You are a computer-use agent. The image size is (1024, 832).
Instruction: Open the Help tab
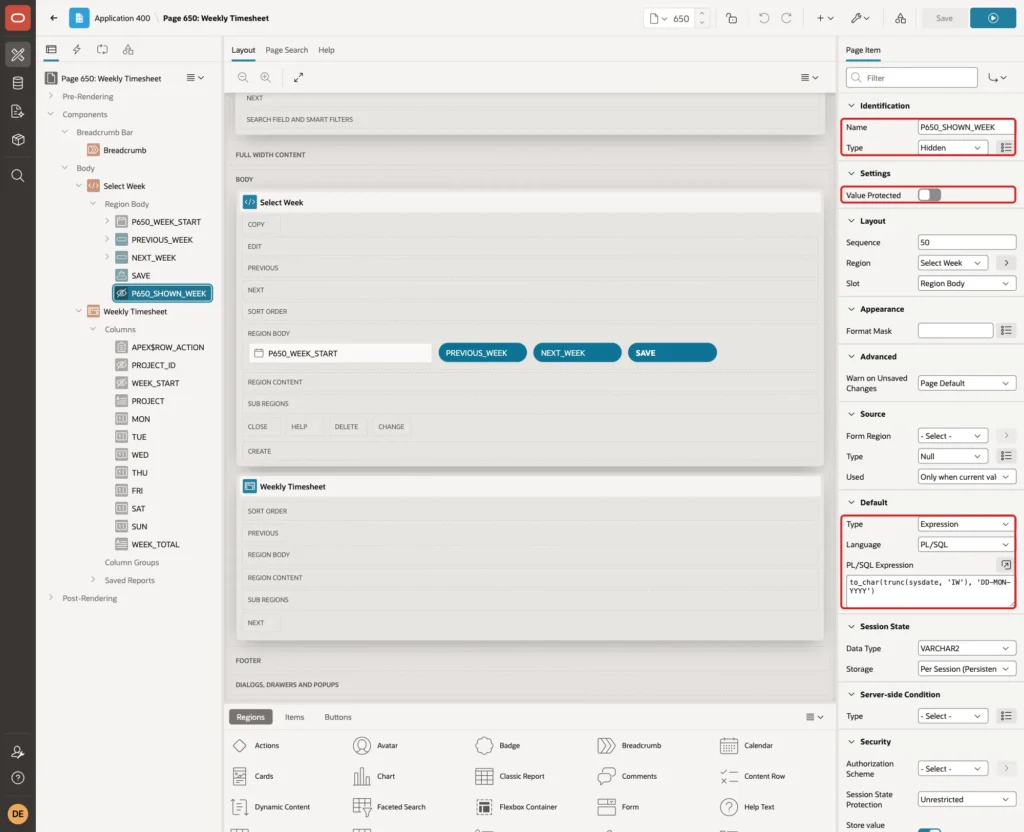[327, 50]
